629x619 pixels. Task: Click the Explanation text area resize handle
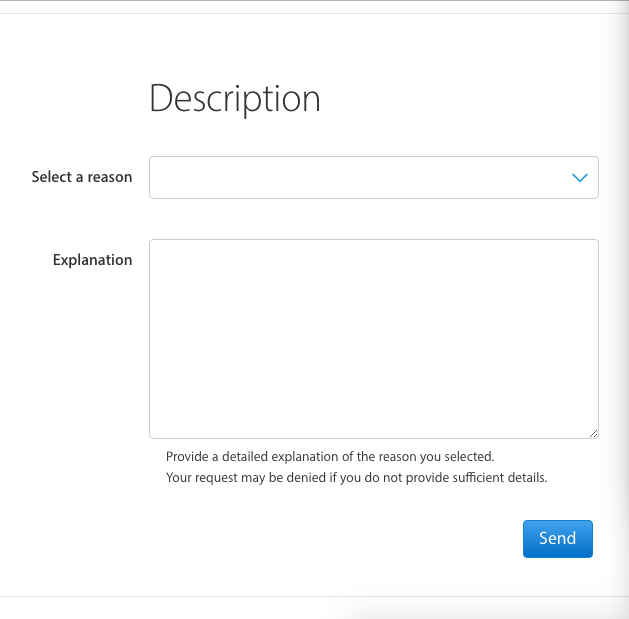coord(594,434)
